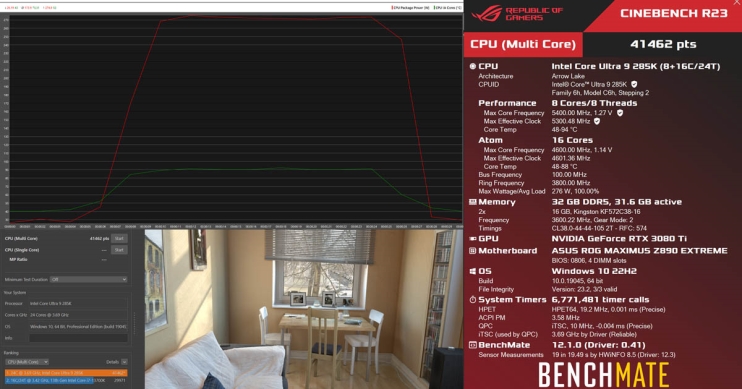Click the Windows logo beside OS
Viewport: 742px width, 389px height.
(472, 271)
